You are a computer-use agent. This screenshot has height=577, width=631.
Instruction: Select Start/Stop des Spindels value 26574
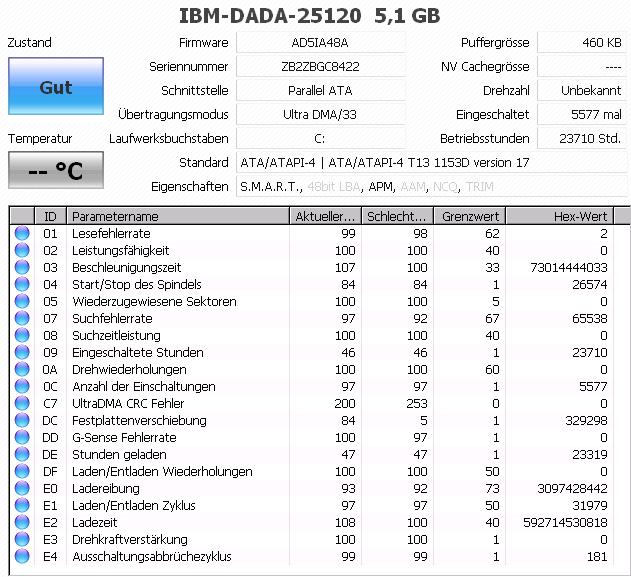(x=590, y=284)
